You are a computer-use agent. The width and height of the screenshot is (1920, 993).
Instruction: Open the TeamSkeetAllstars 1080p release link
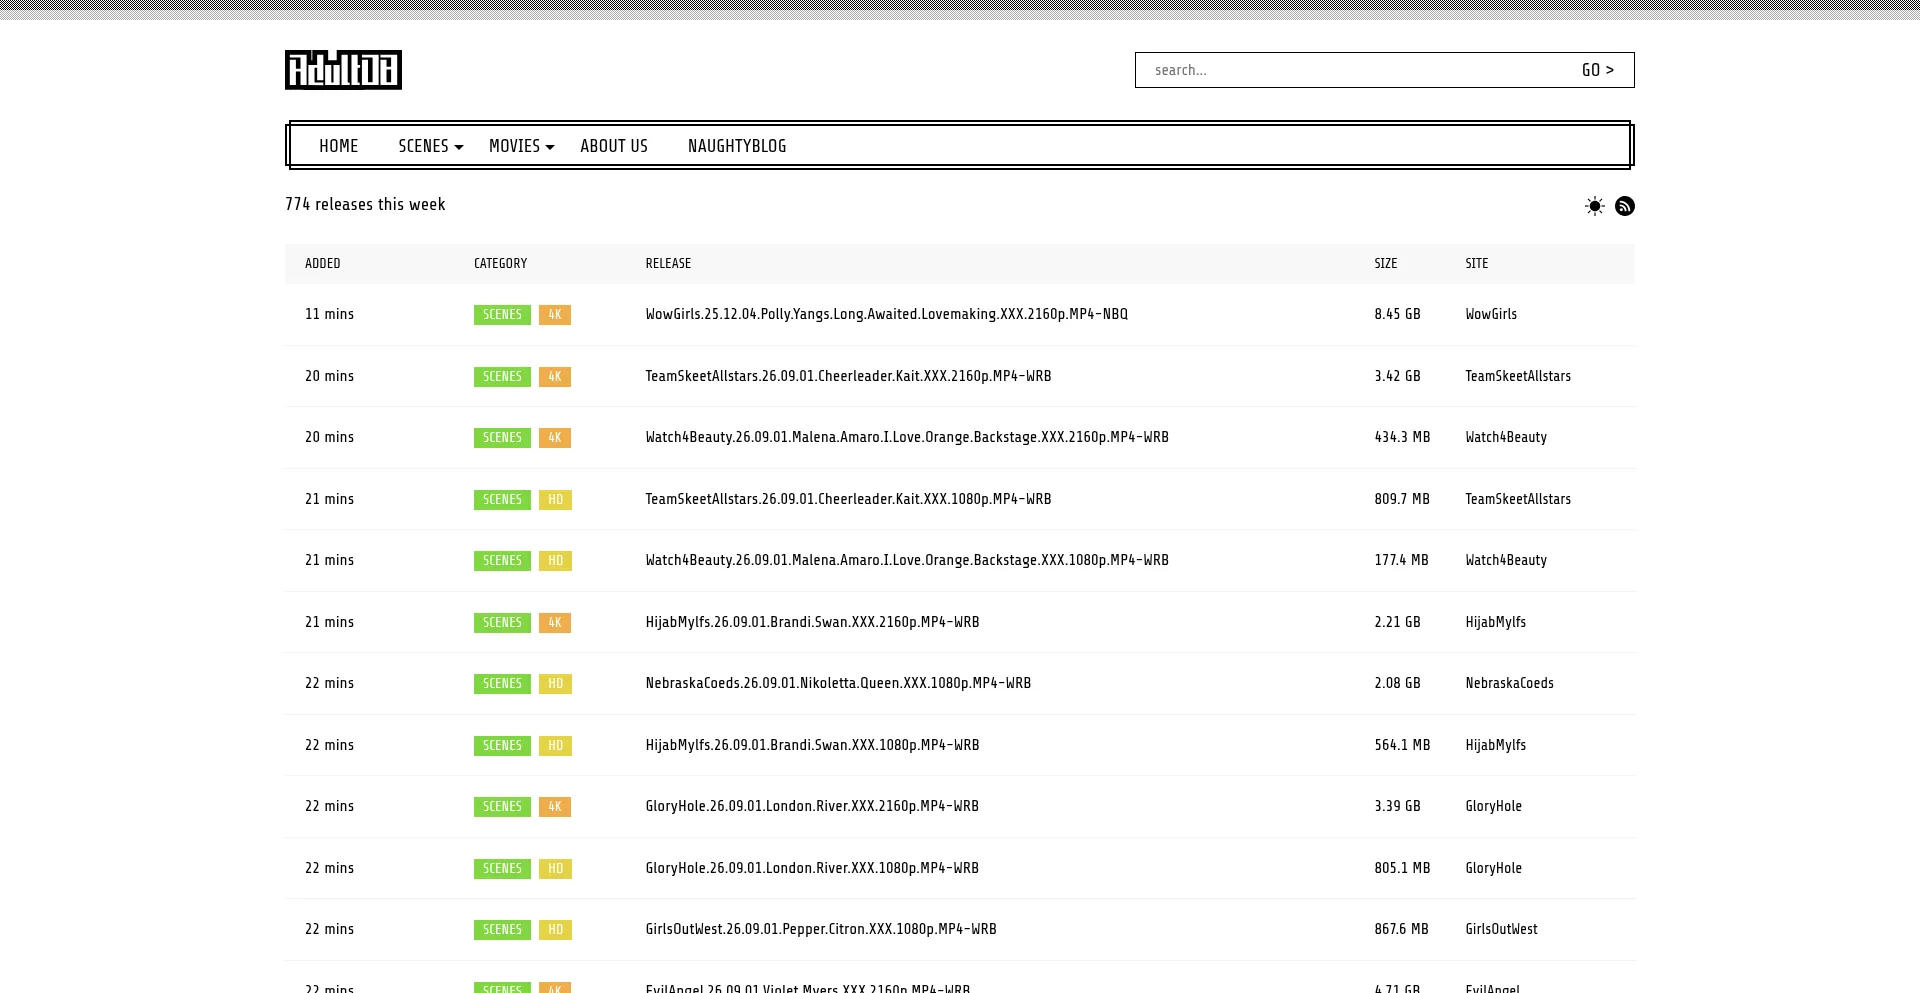coord(848,499)
